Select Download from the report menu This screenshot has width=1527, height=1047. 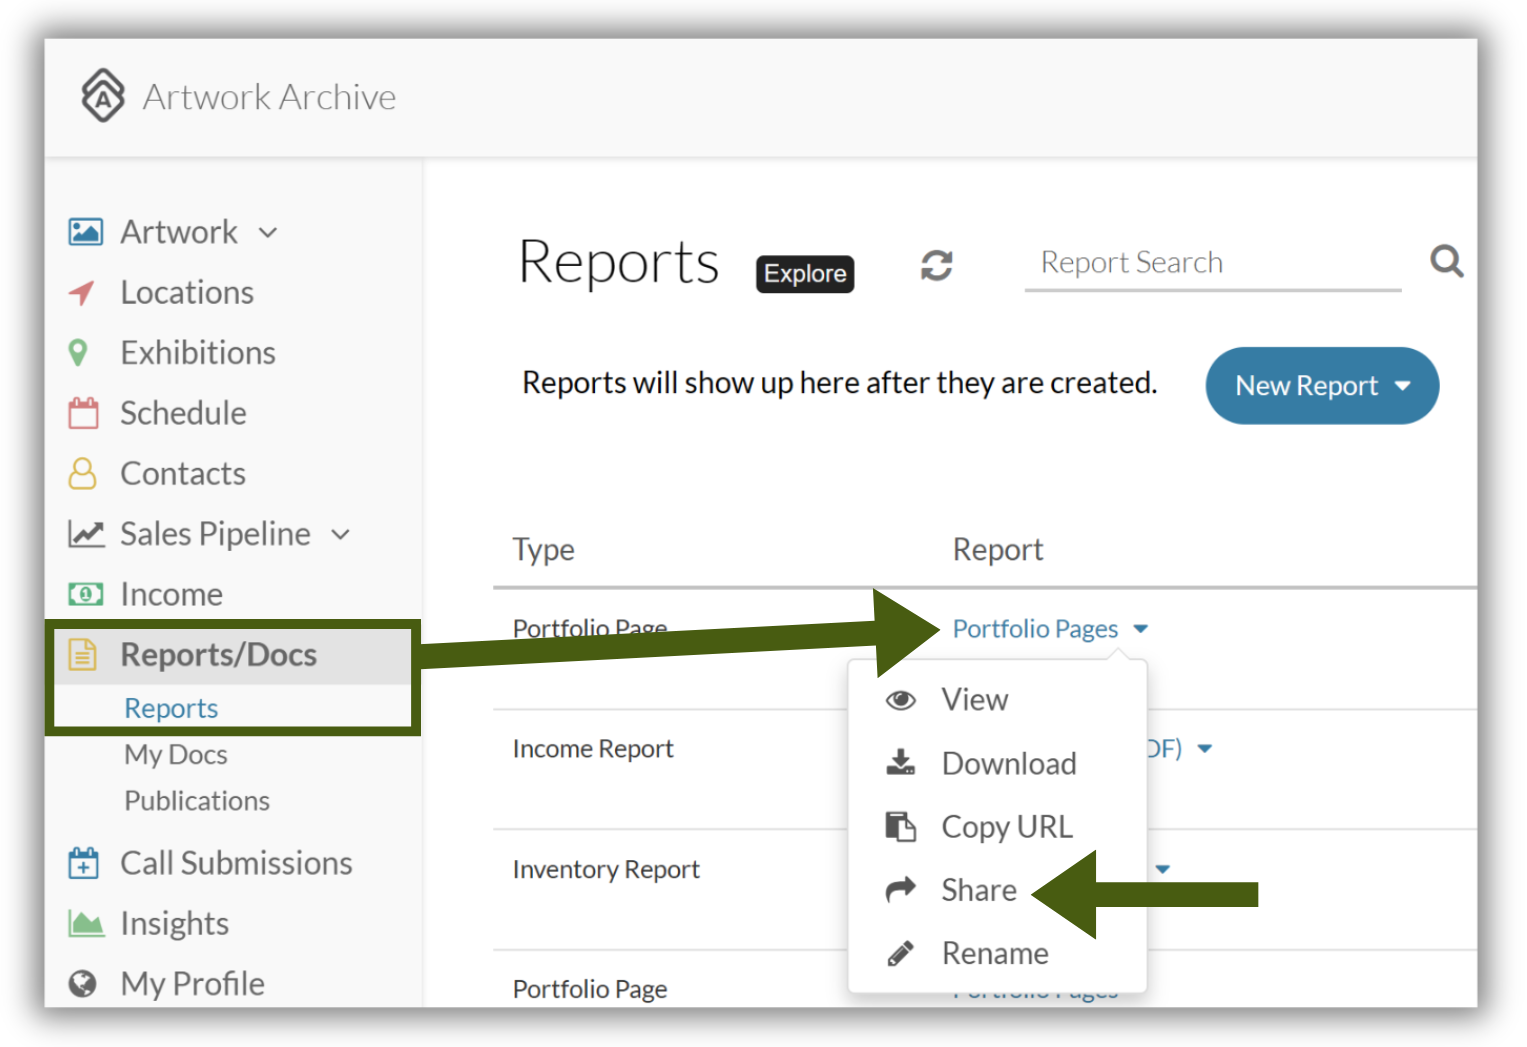point(1009,764)
